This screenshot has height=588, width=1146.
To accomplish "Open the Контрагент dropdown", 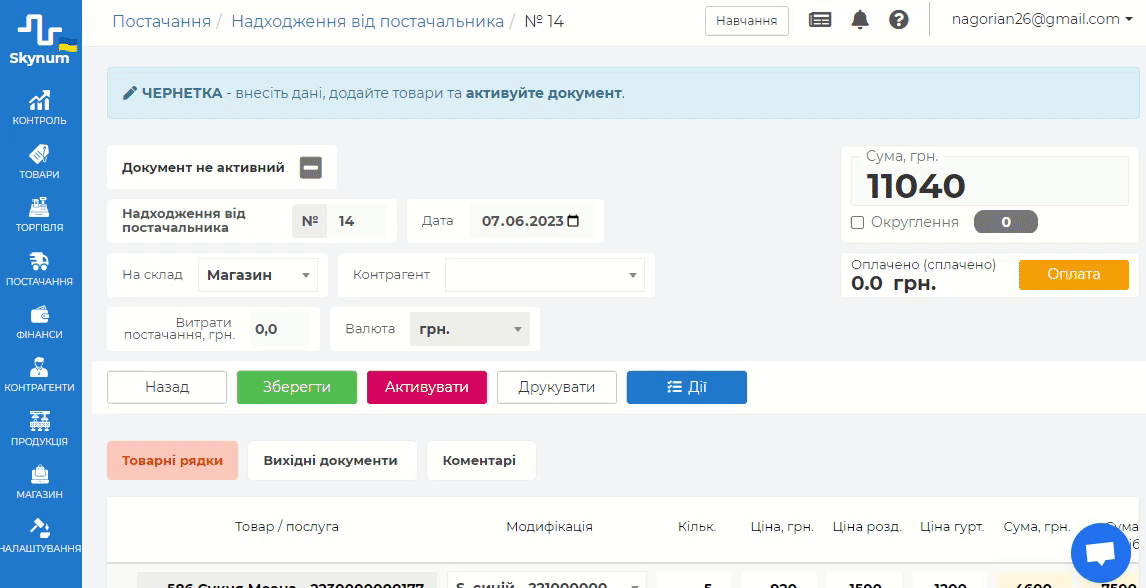I will (x=545, y=275).
